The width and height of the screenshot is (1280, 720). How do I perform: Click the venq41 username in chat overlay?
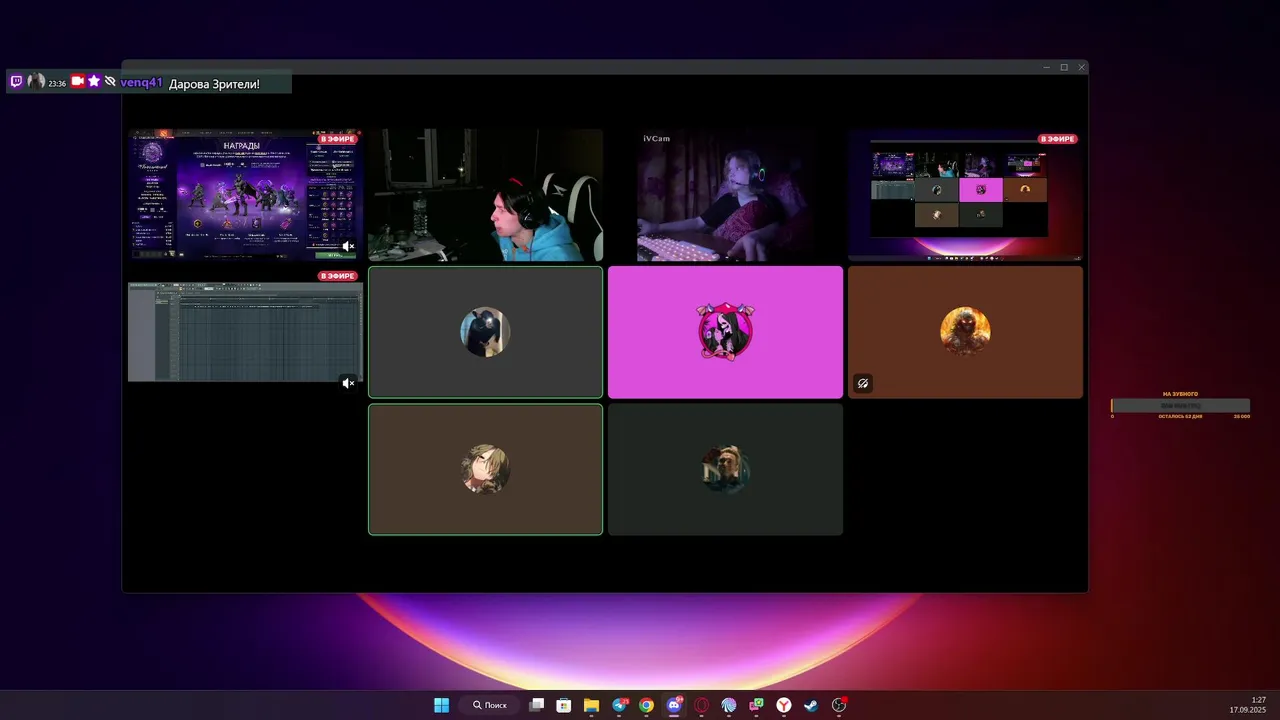[x=141, y=83]
